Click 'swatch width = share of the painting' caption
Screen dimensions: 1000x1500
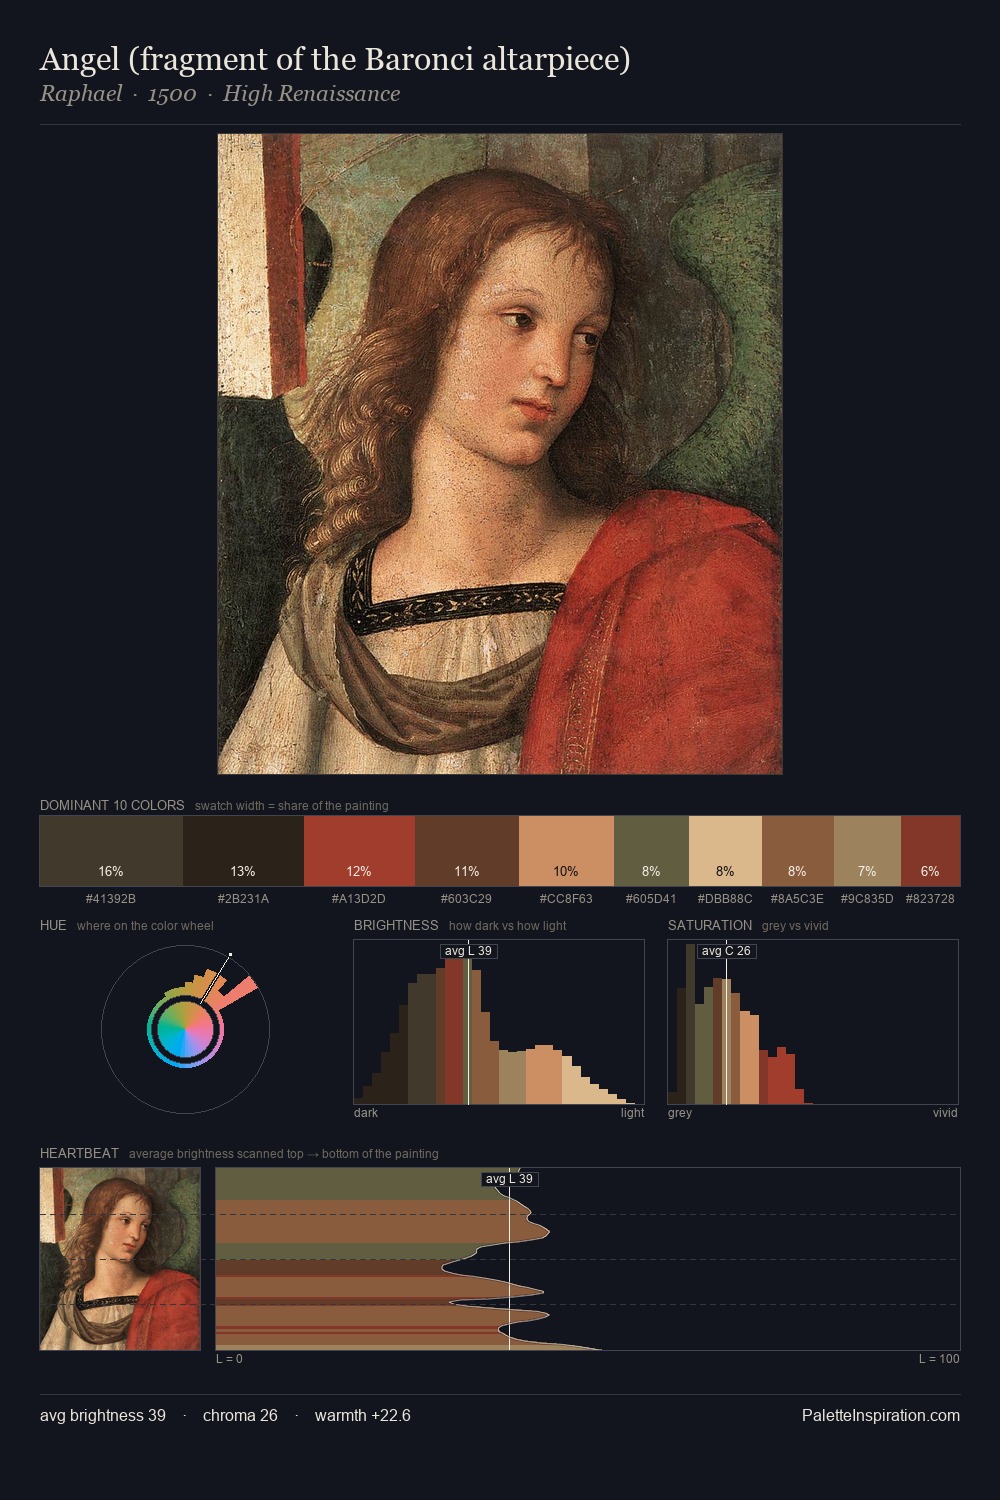coord(292,806)
